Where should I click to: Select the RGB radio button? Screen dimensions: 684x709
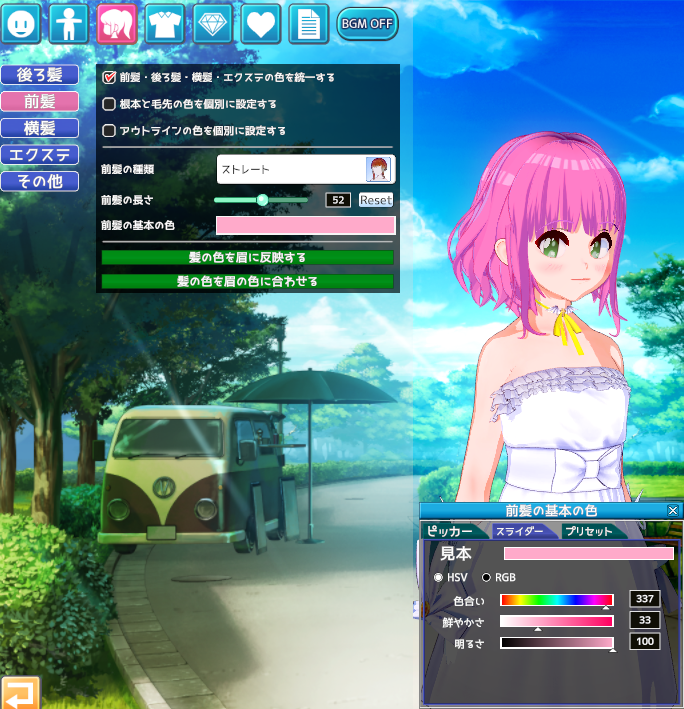[x=487, y=577]
